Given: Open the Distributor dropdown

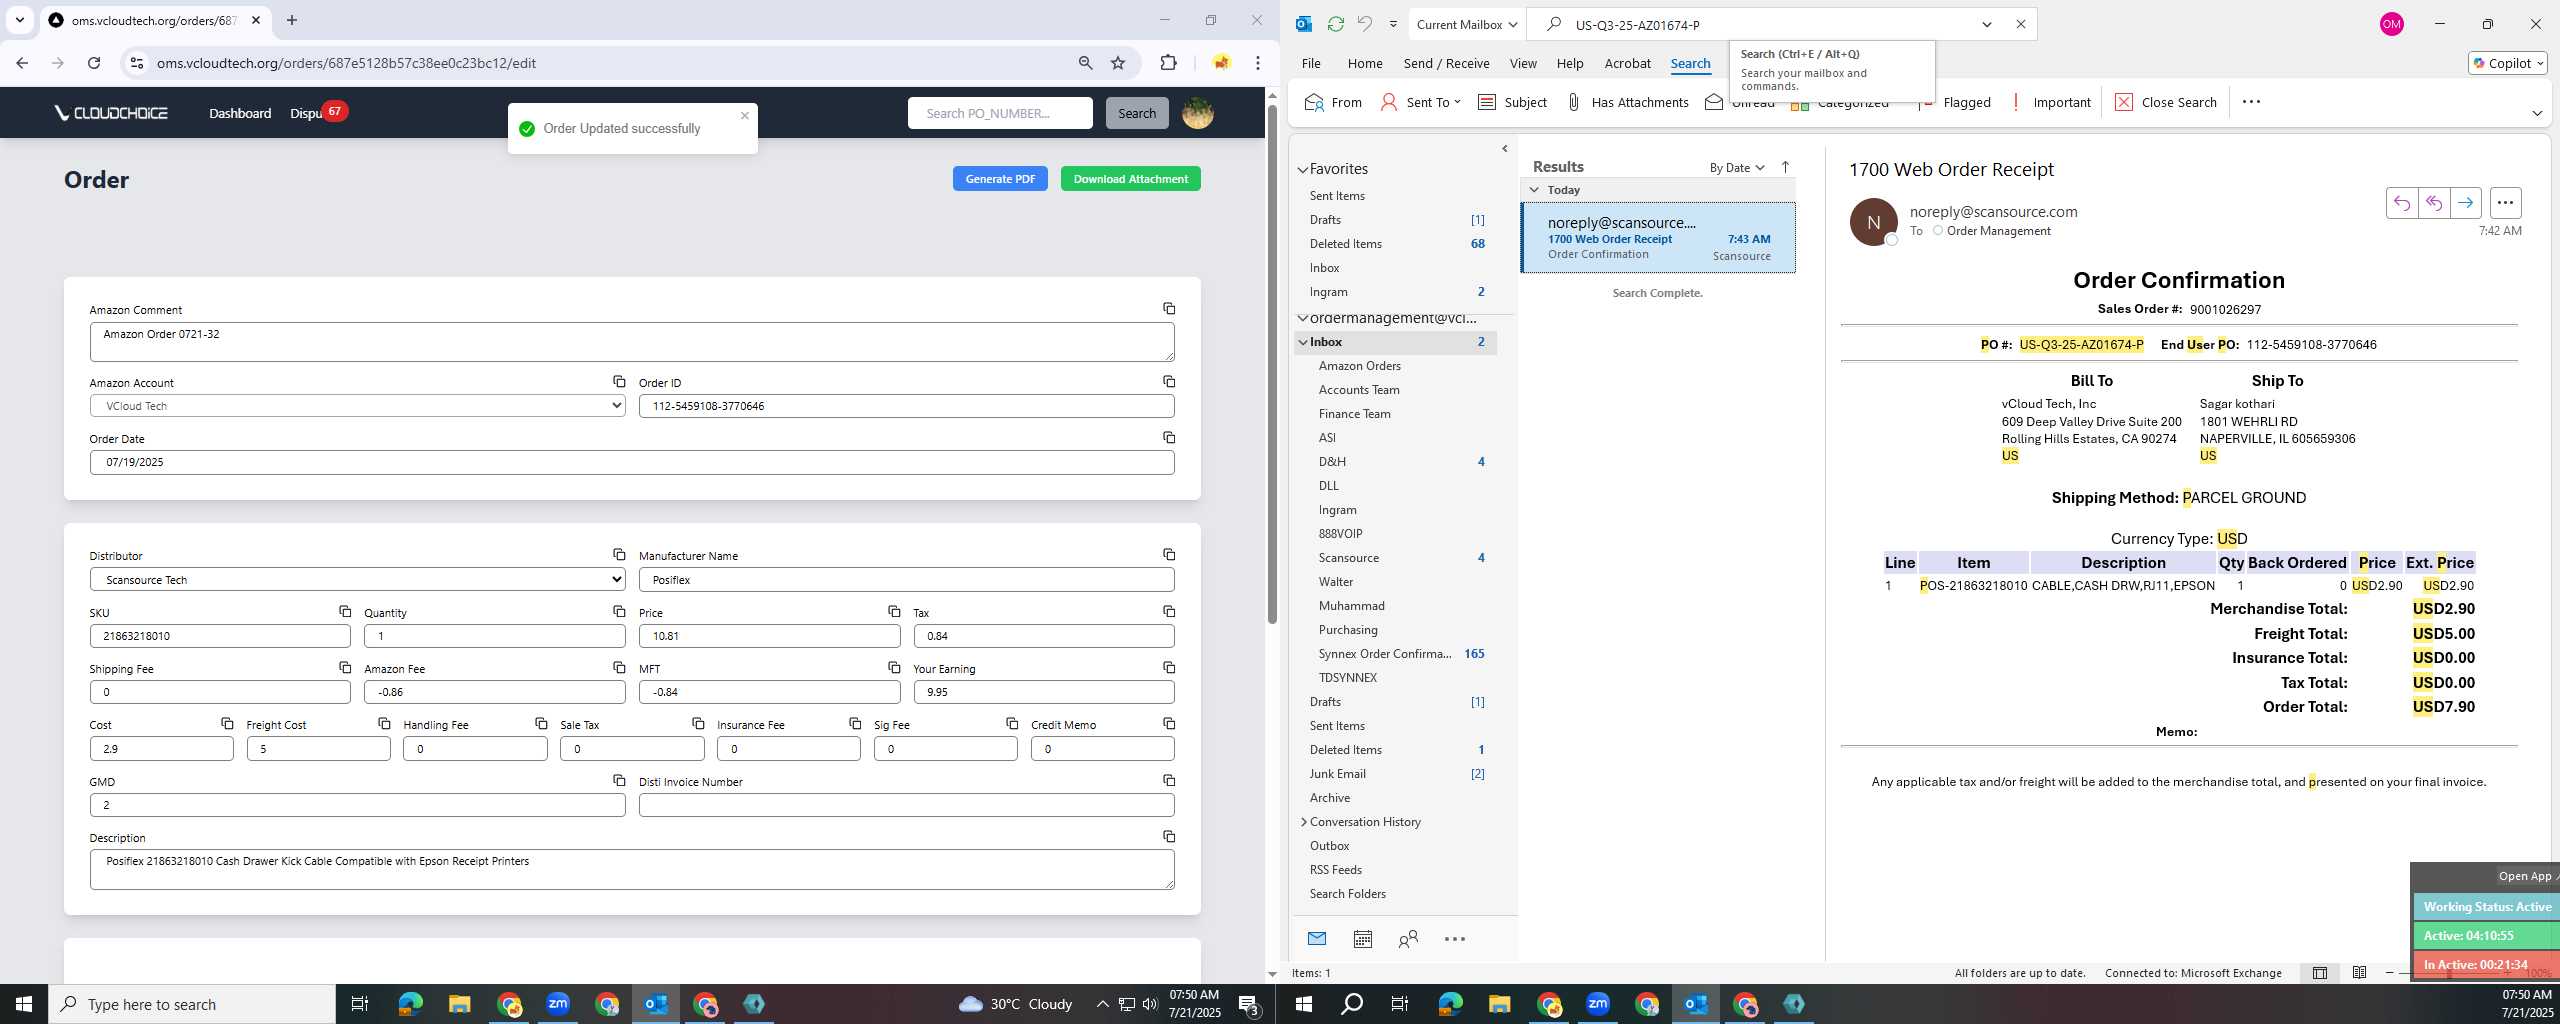Looking at the screenshot, I should 357,580.
